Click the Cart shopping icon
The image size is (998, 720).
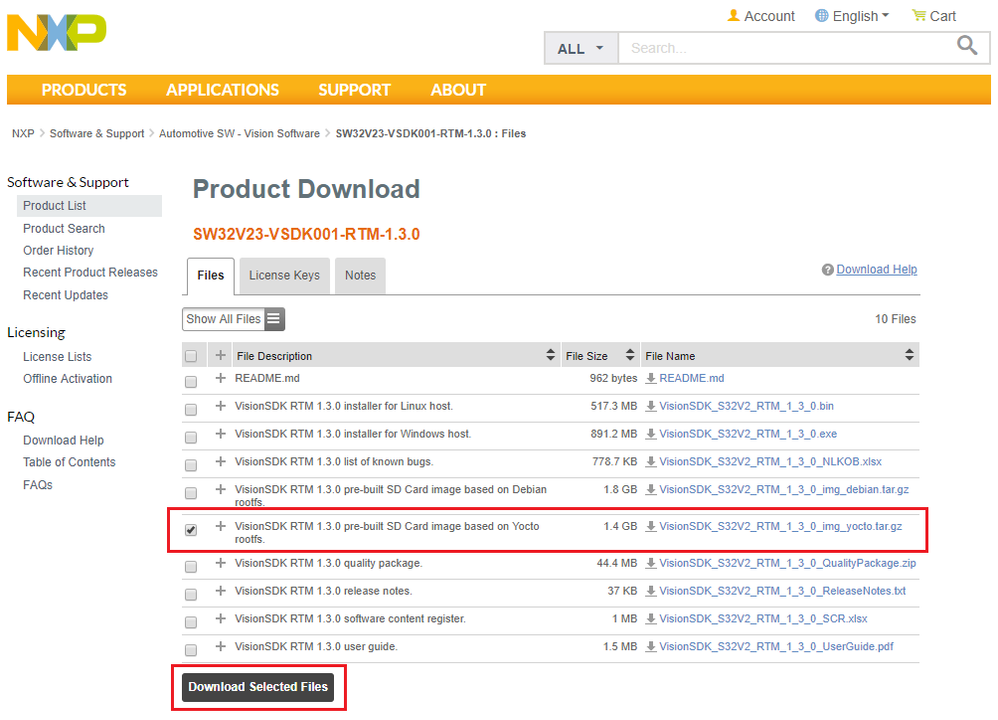pyautogui.click(x=918, y=15)
